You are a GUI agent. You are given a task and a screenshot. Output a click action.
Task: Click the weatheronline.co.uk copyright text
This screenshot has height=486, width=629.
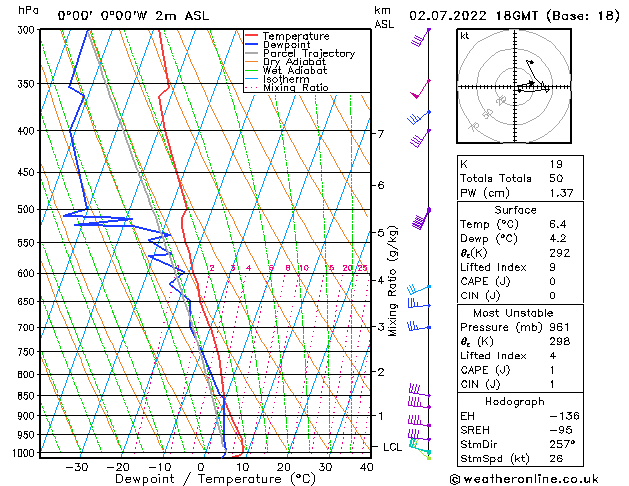[x=524, y=479]
